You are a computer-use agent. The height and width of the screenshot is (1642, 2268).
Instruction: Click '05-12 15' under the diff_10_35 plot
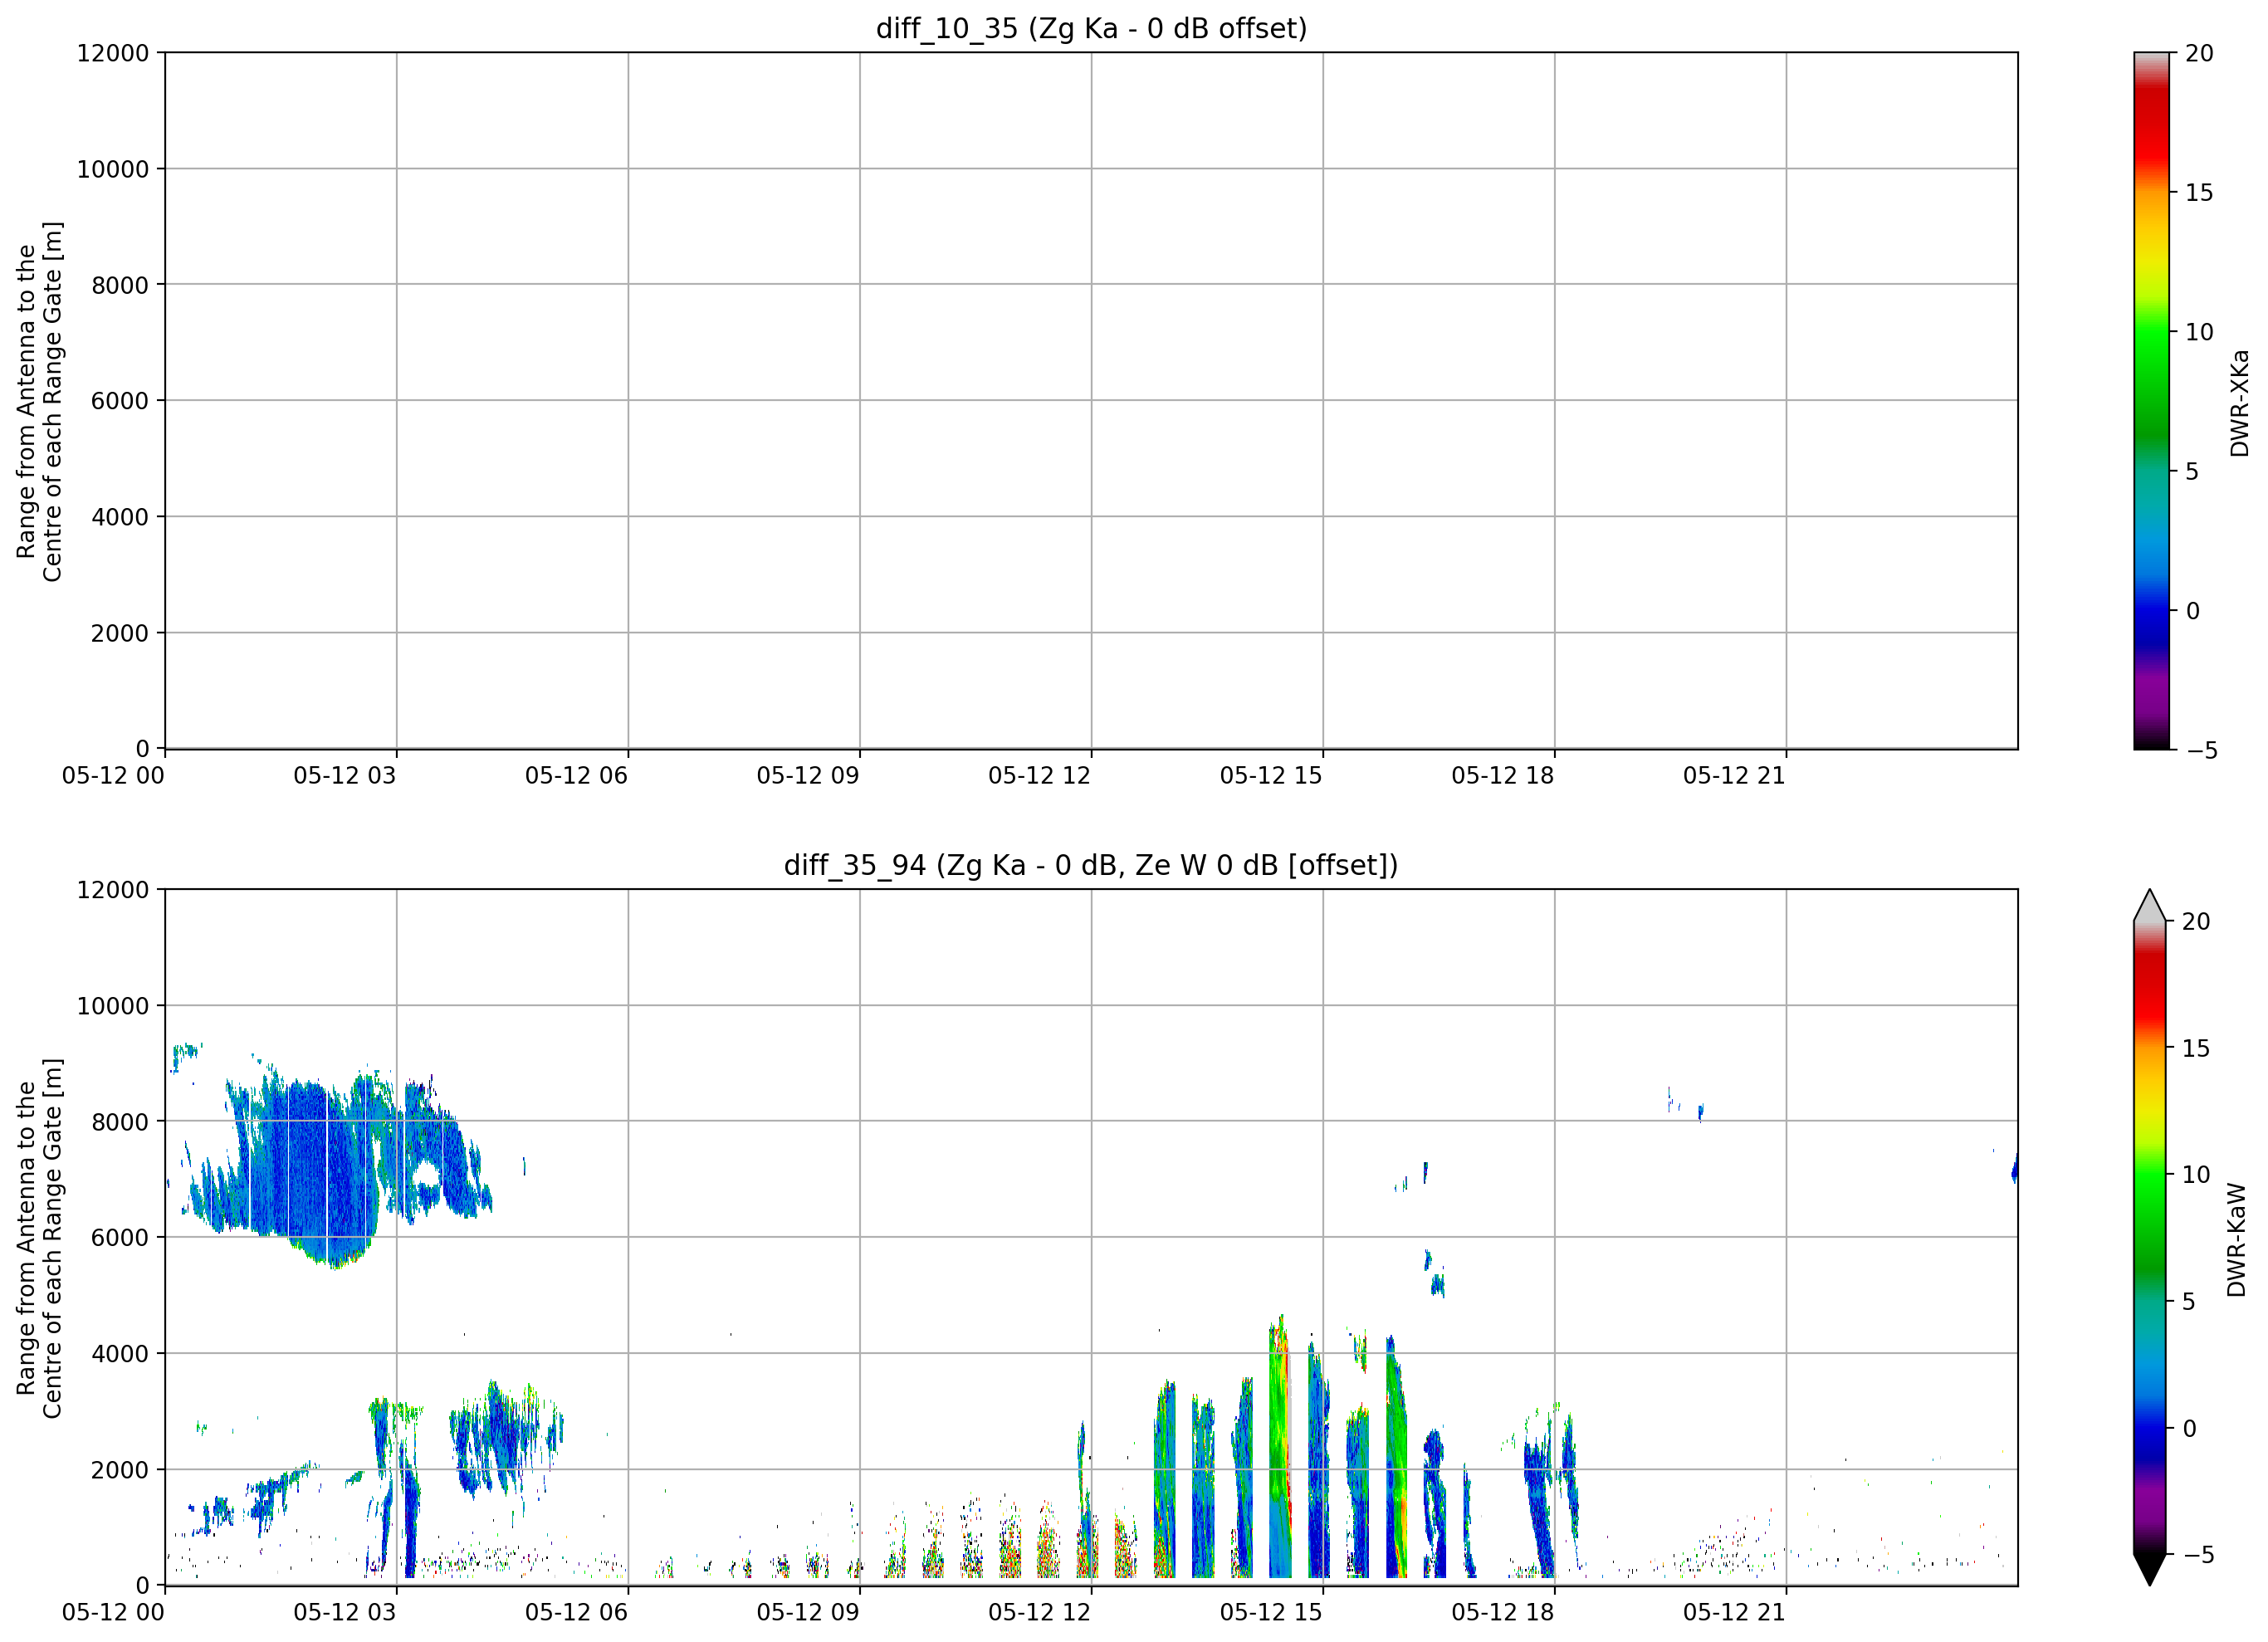point(1271,776)
